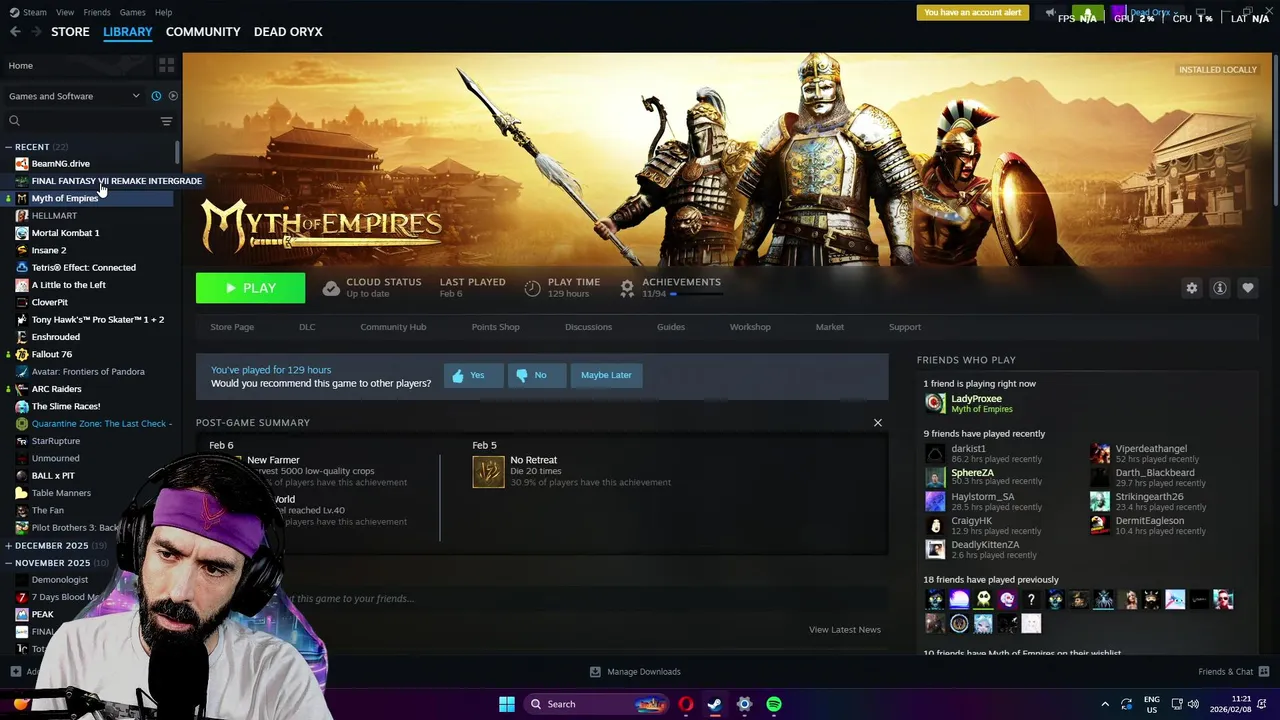Choose Maybe Later on recommendation prompt
1280x720 pixels.
click(606, 375)
